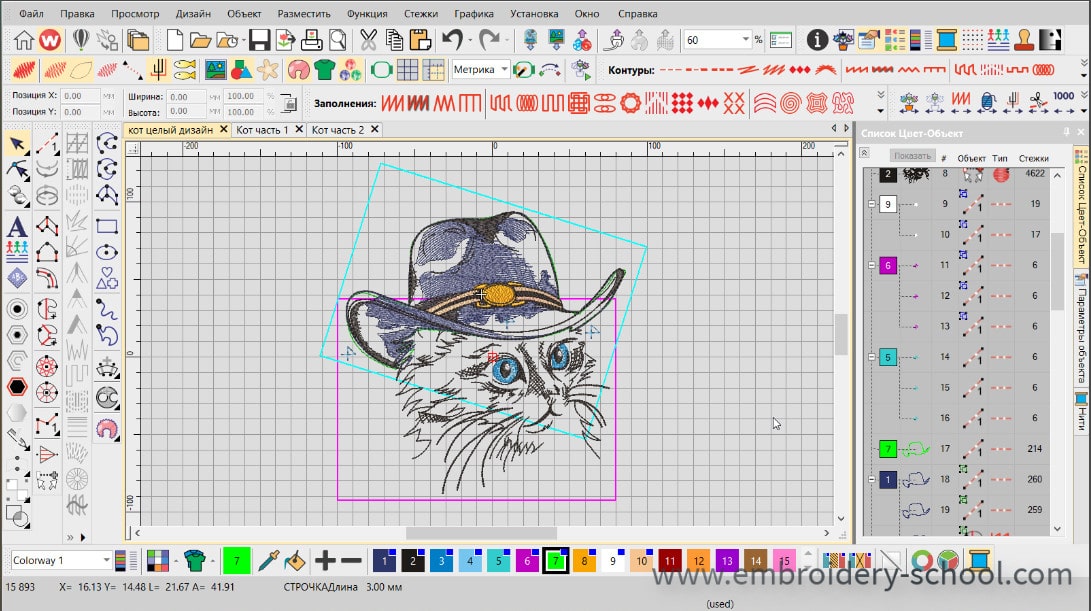Click the color picker eyedropper icon

pyautogui.click(x=269, y=560)
